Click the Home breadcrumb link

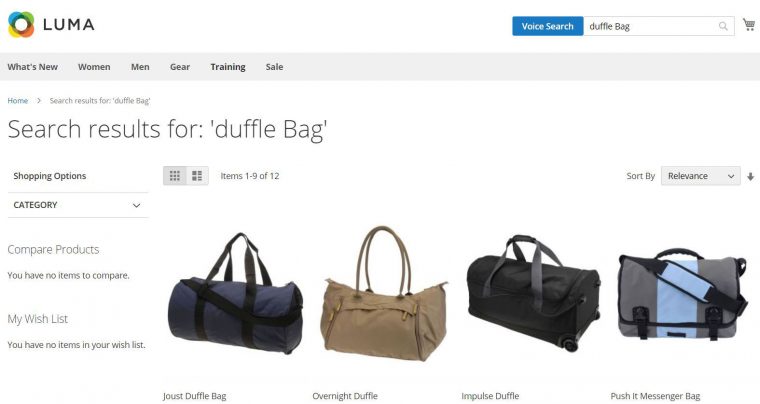tap(17, 101)
